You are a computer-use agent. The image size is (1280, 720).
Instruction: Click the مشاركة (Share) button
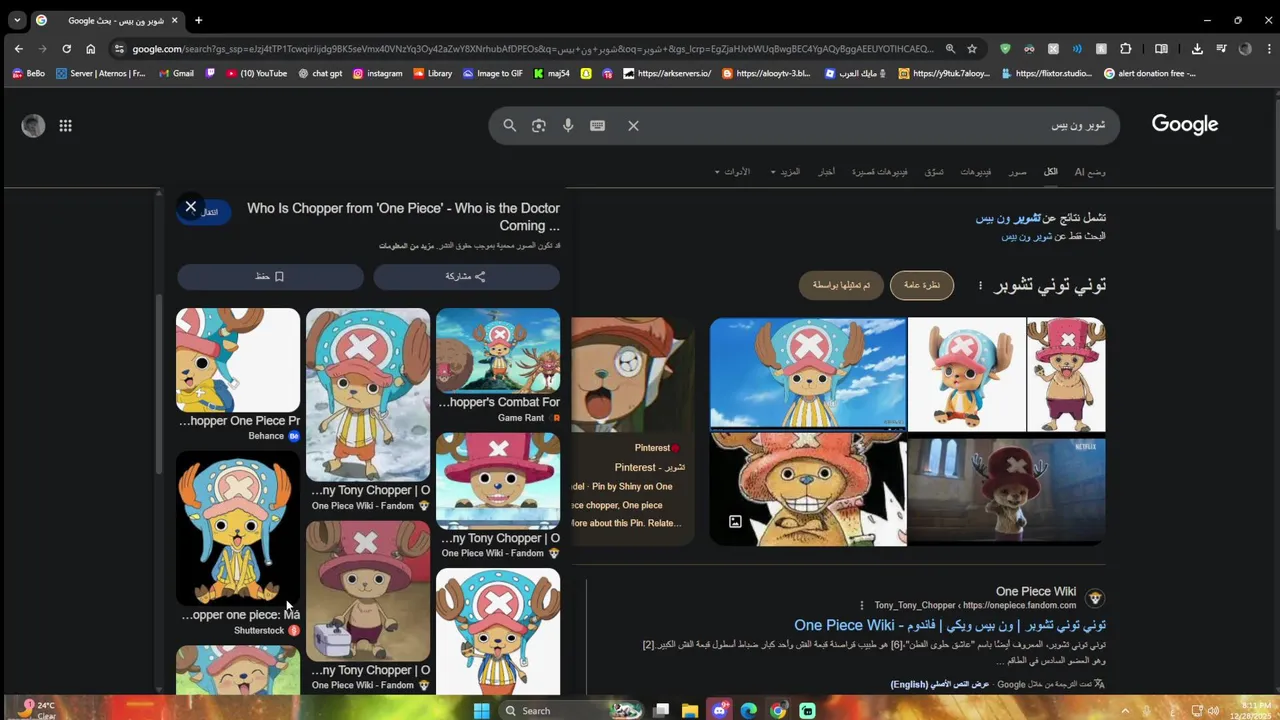[x=466, y=276]
